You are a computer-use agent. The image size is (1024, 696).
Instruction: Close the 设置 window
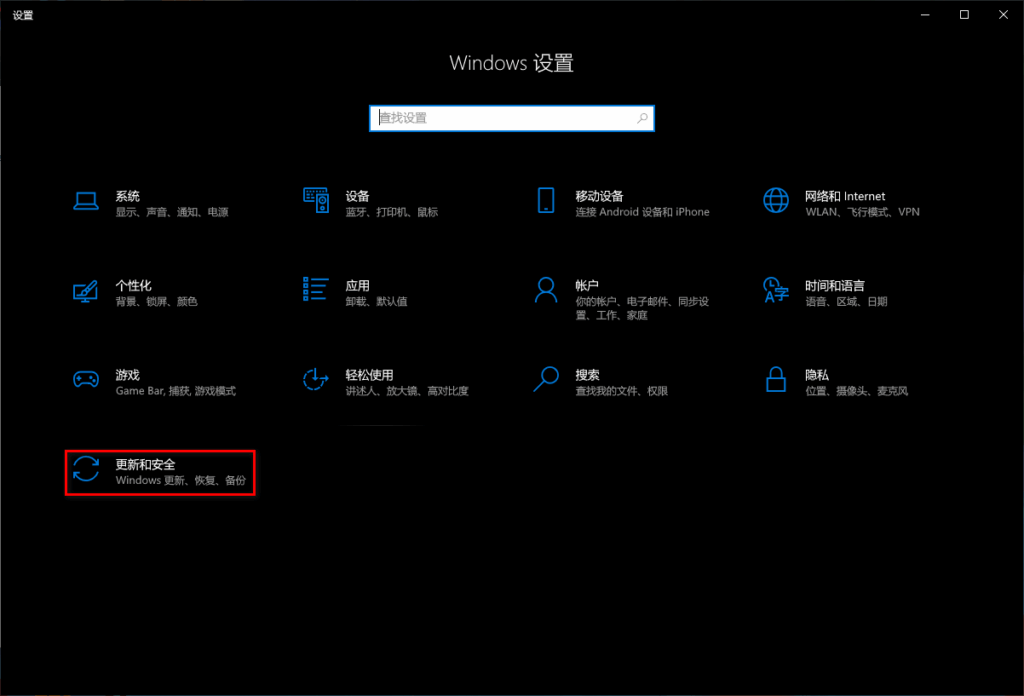point(1003,14)
